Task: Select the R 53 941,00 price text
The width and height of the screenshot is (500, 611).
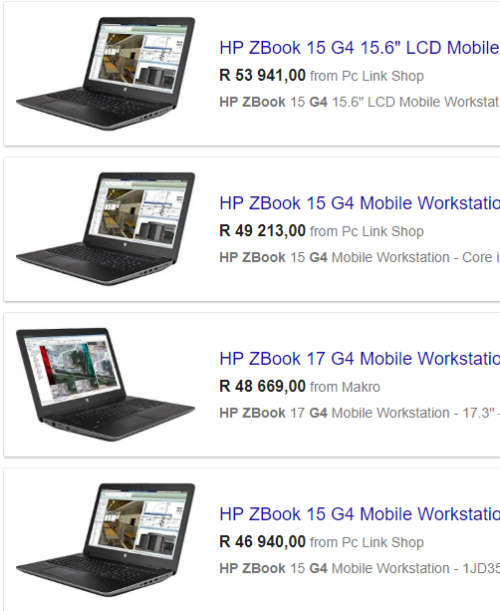Action: coord(262,75)
